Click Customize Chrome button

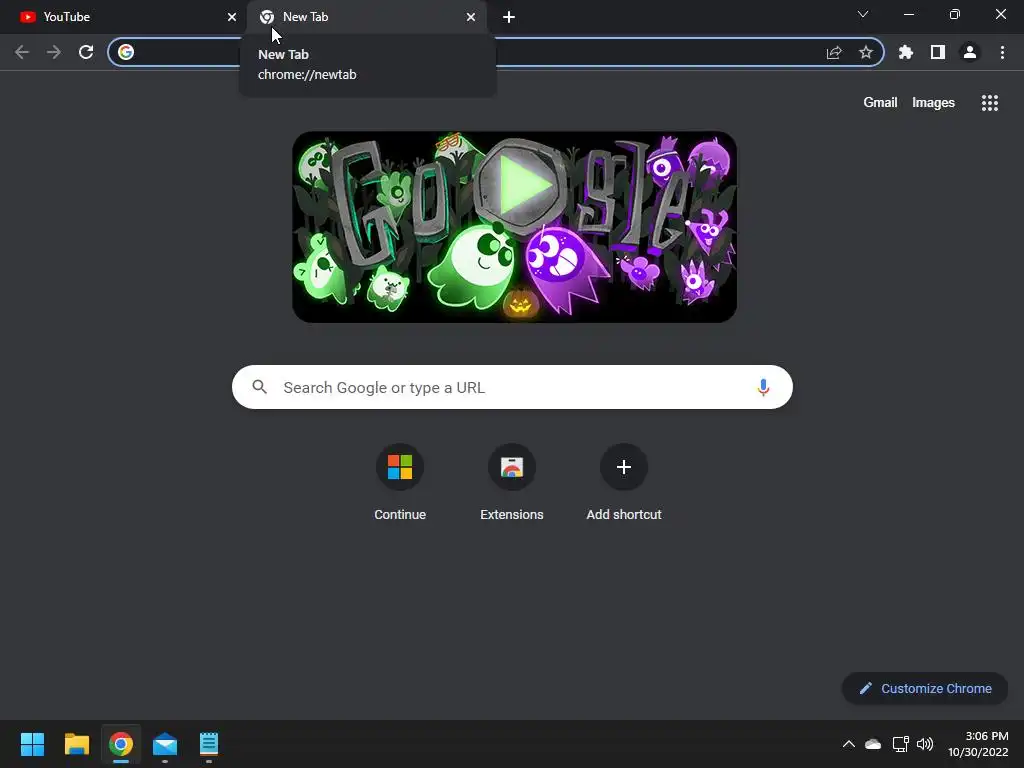point(925,688)
